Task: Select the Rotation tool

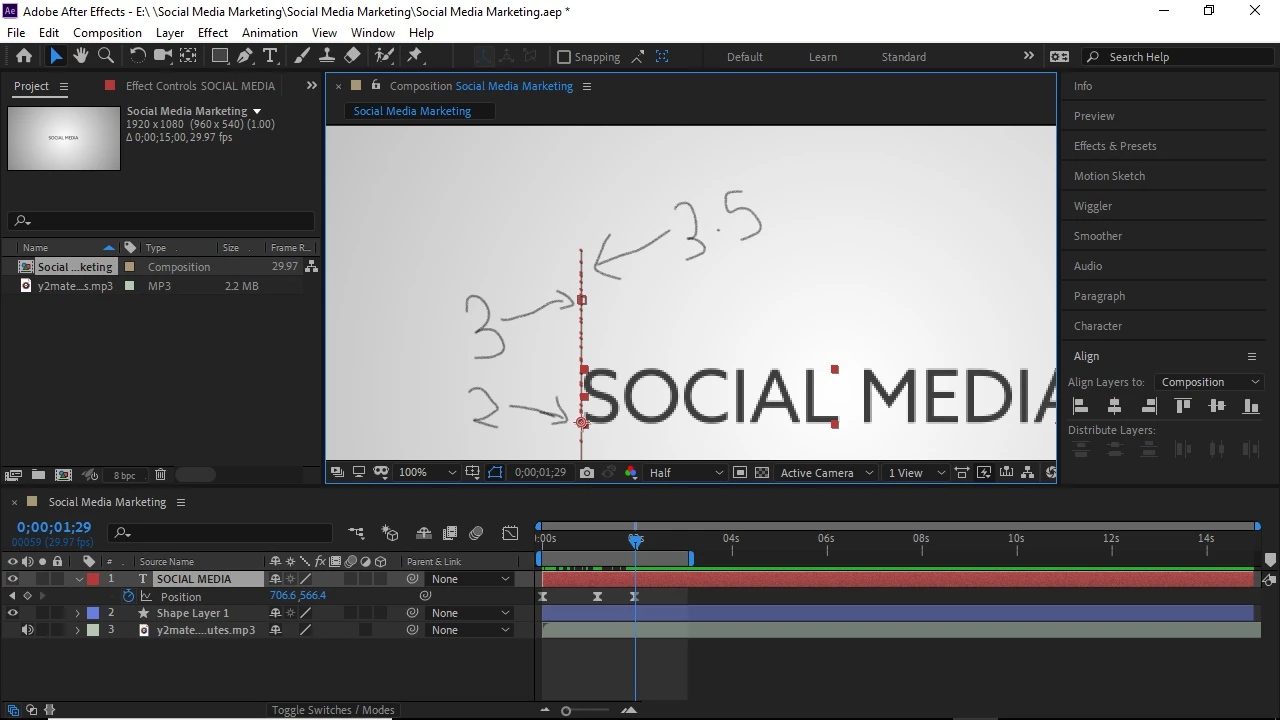Action: click(138, 56)
